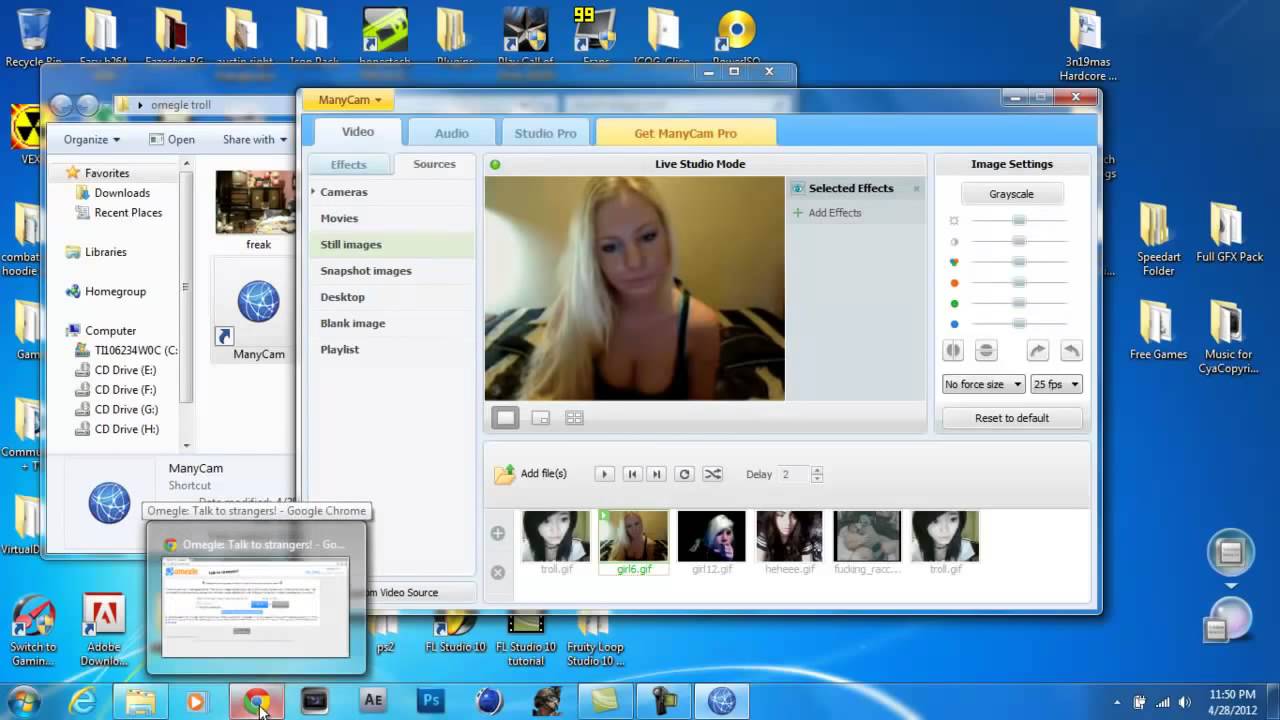Image resolution: width=1280 pixels, height=720 pixels.
Task: Close the Selected Effects panel
Action: (x=916, y=188)
